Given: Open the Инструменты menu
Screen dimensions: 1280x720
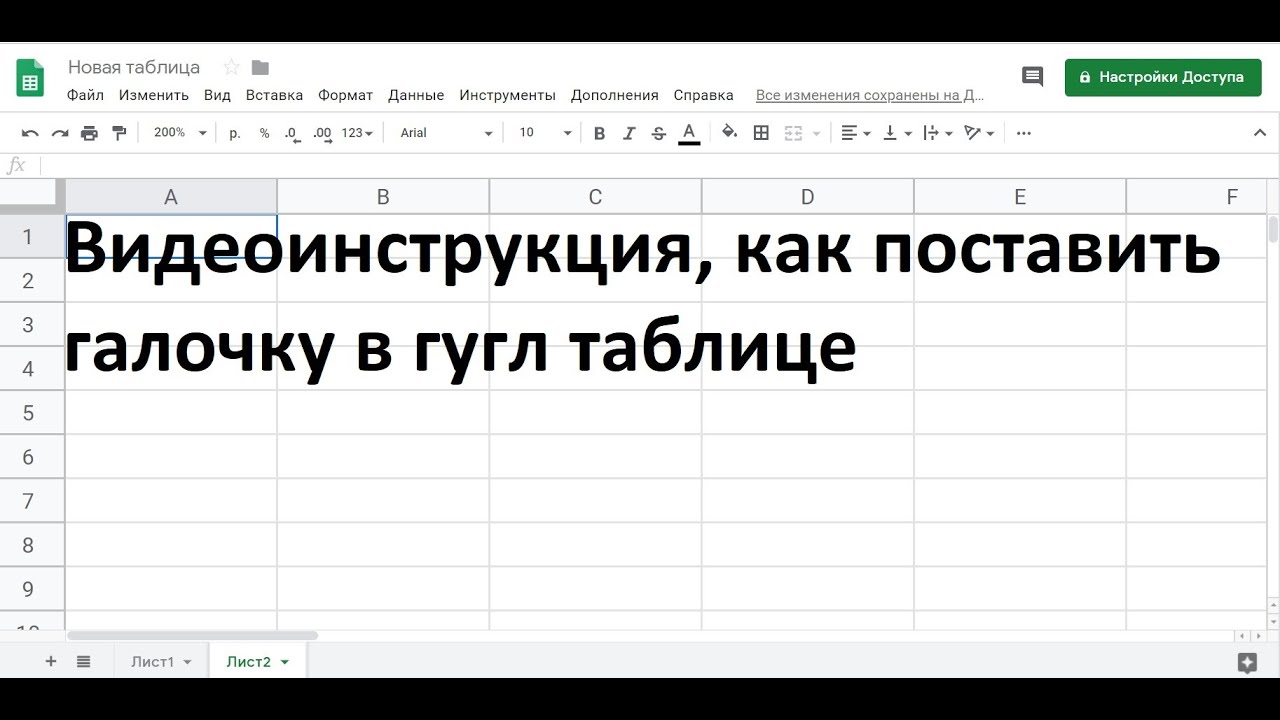Looking at the screenshot, I should (507, 95).
